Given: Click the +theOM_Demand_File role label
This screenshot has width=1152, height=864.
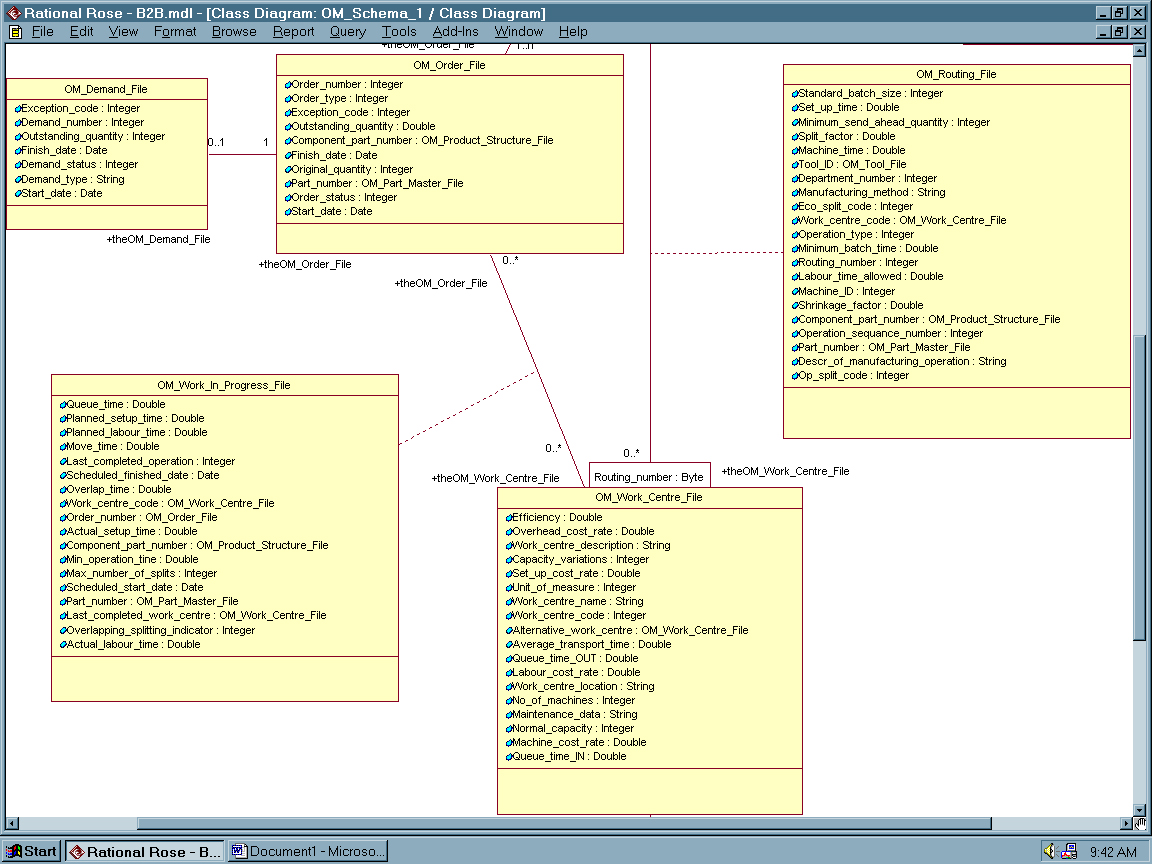Looking at the screenshot, I should [159, 239].
